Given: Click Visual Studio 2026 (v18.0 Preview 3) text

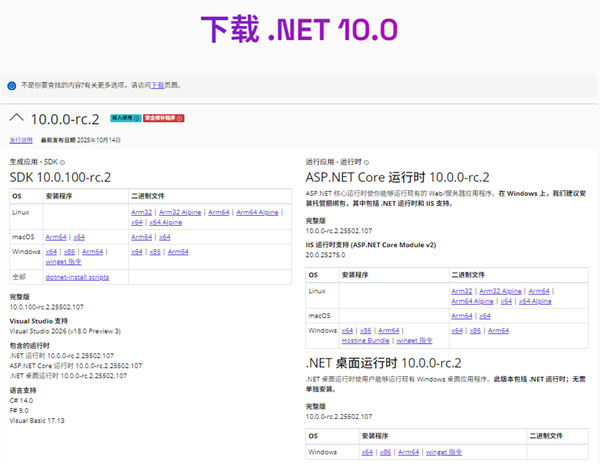Looking at the screenshot, I should coord(65,331).
